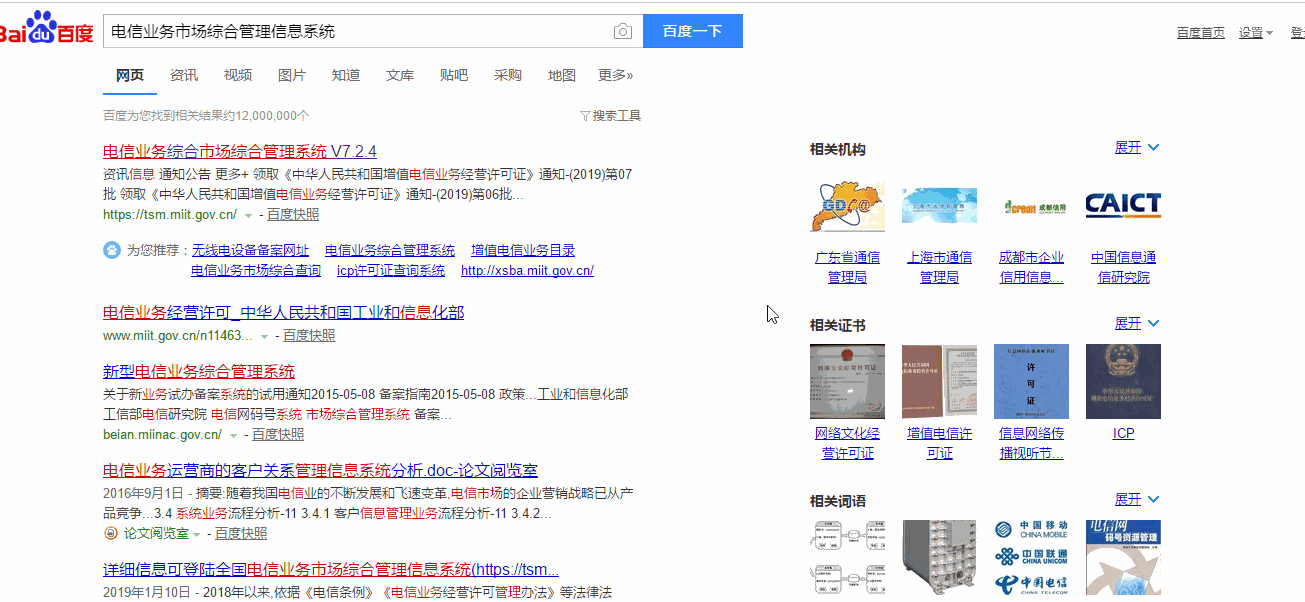Open 无线电设备备案网址 suggestion
Image resolution: width=1305 pixels, height=602 pixels.
coord(250,250)
